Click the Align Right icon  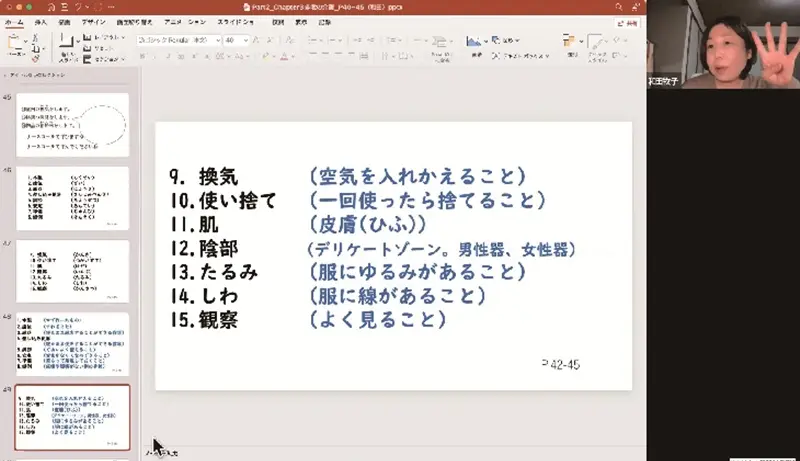338,55
